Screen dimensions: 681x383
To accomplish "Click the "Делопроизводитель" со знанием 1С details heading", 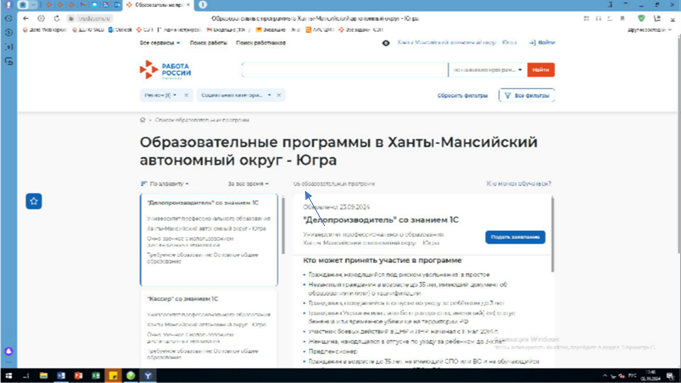I will (380, 220).
